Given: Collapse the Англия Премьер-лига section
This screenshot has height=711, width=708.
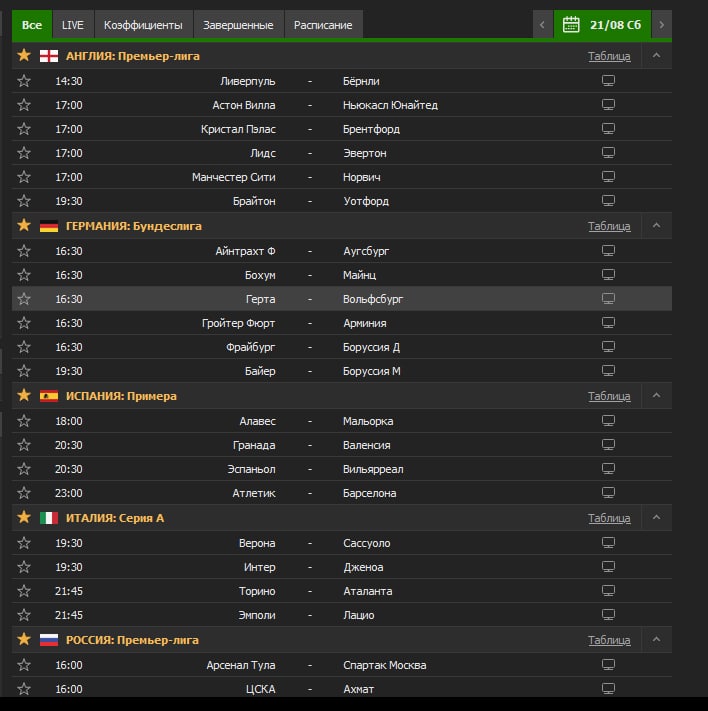Looking at the screenshot, I should pyautogui.click(x=656, y=56).
